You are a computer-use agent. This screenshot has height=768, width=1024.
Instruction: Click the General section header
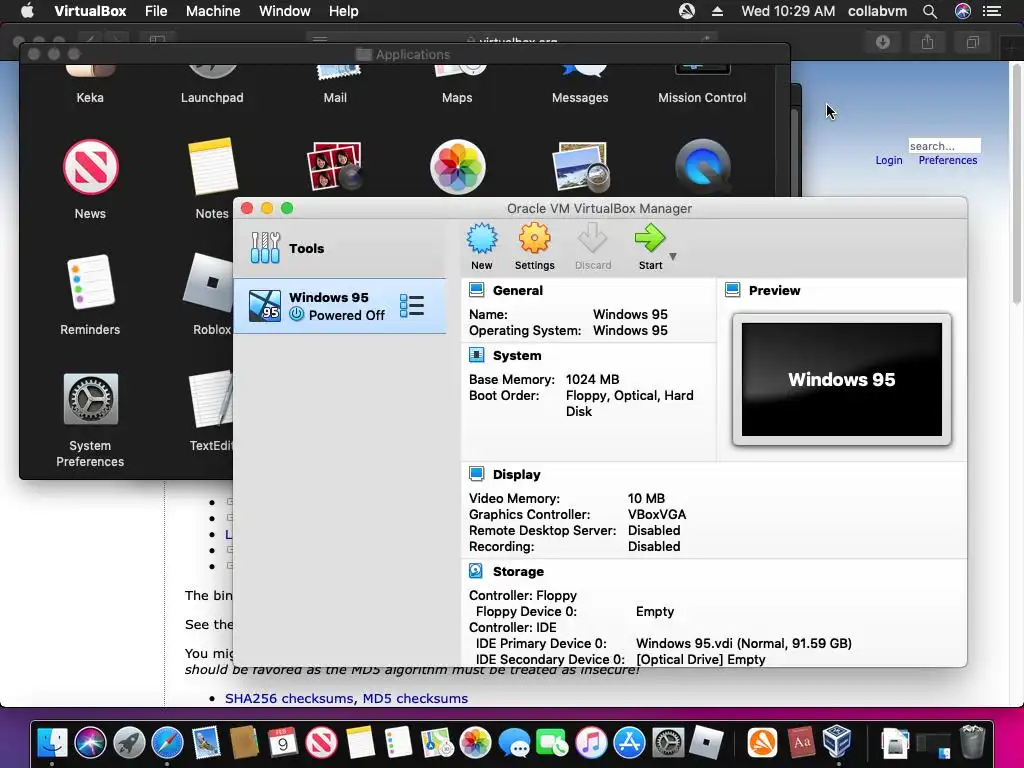tap(517, 291)
